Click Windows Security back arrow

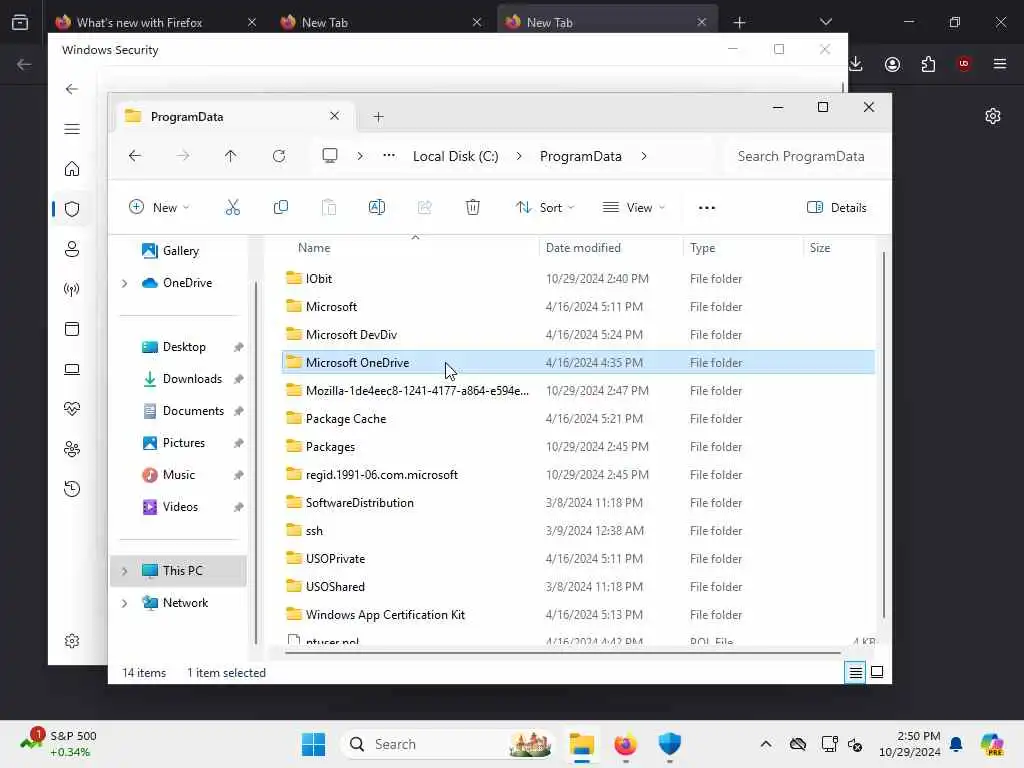tap(72, 89)
